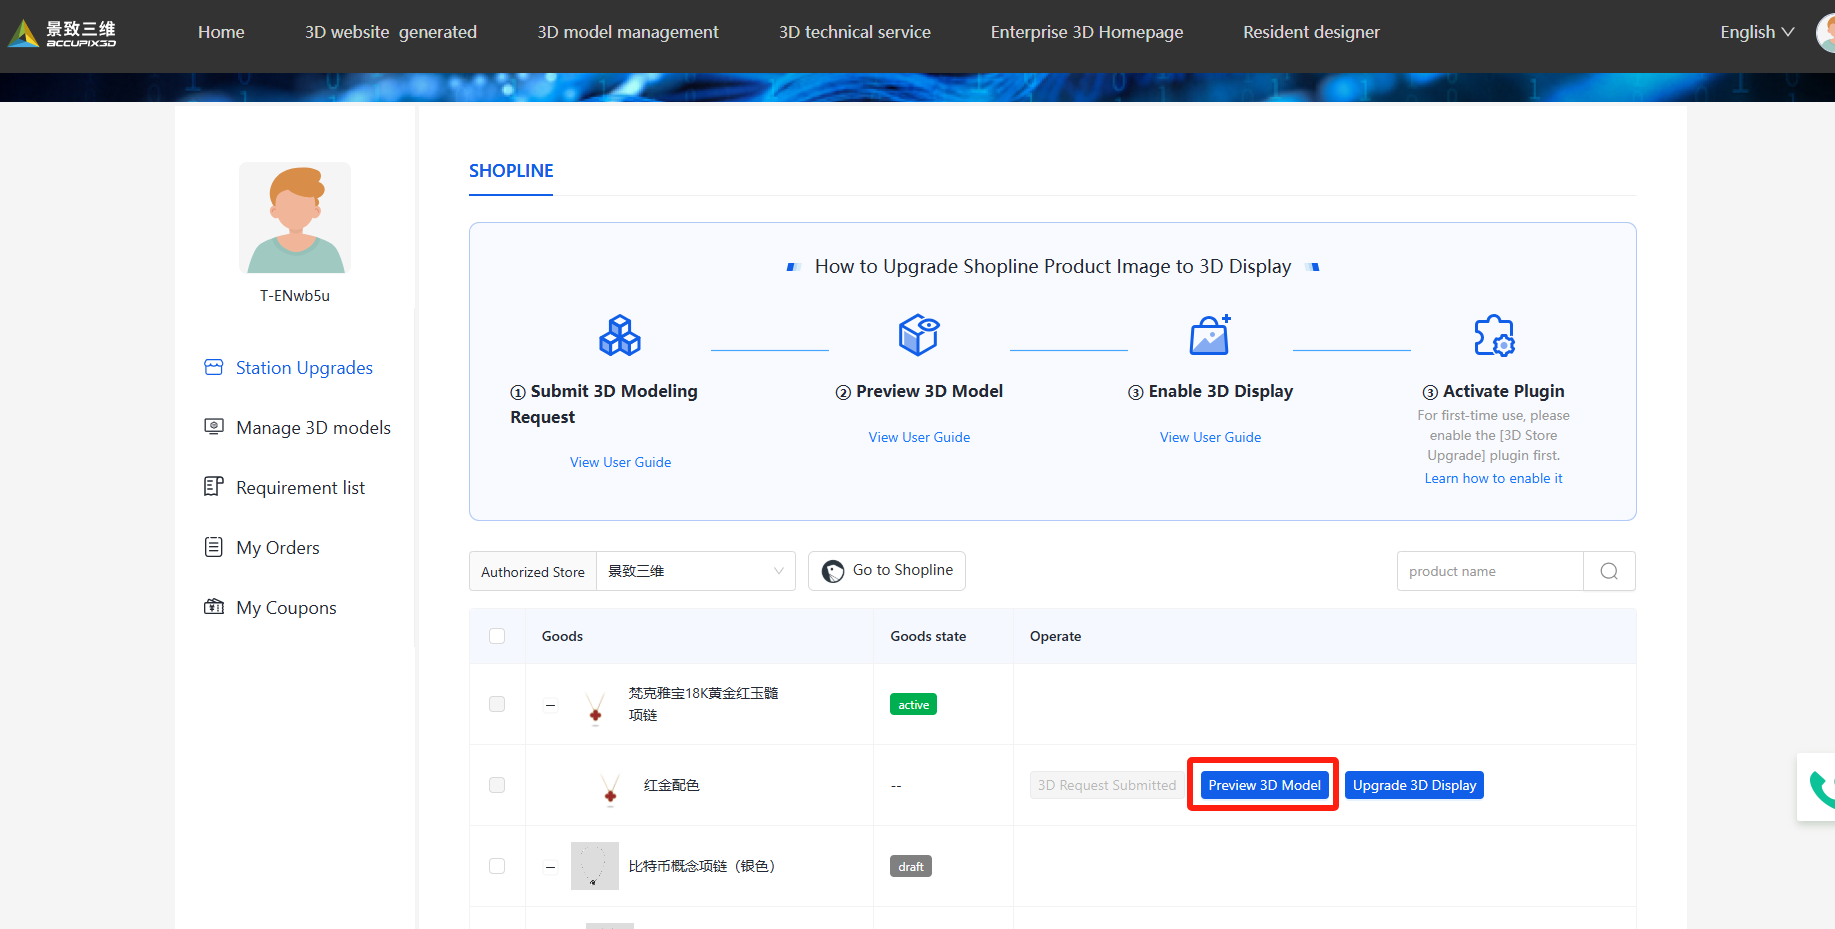Click the Activate Plugin puzzle icon

1494,335
